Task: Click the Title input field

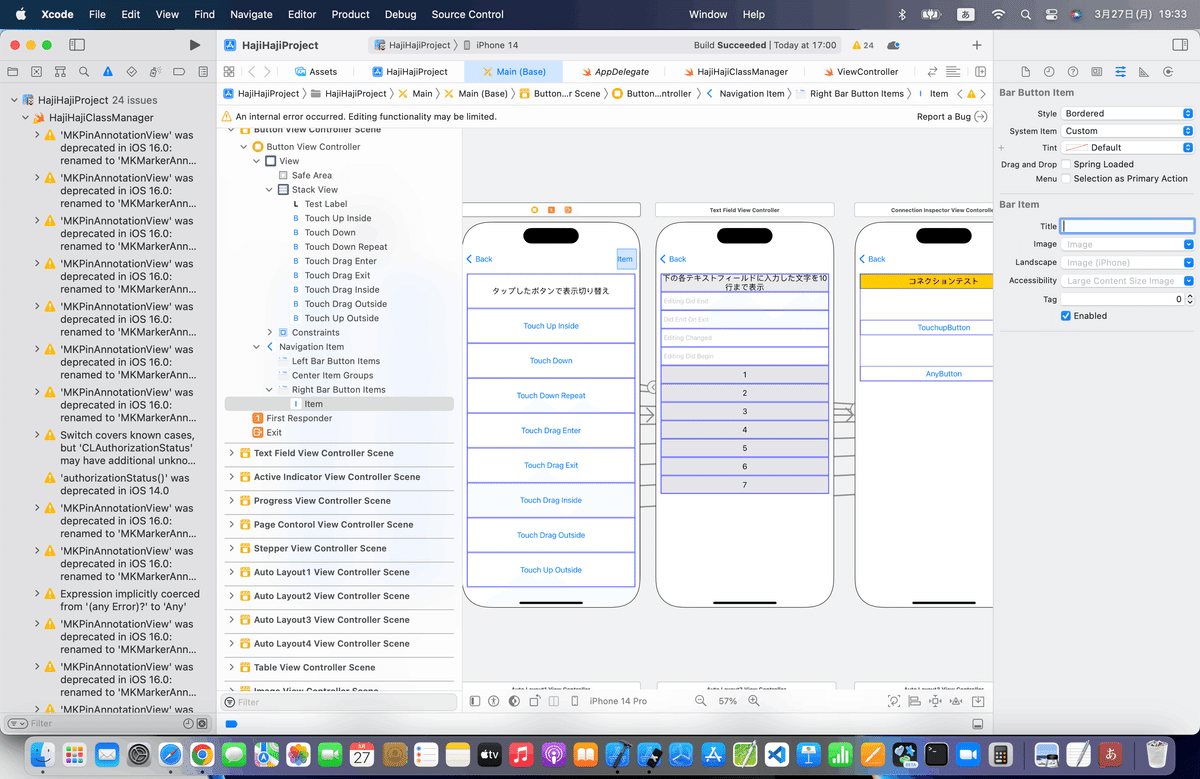Action: pos(1128,227)
